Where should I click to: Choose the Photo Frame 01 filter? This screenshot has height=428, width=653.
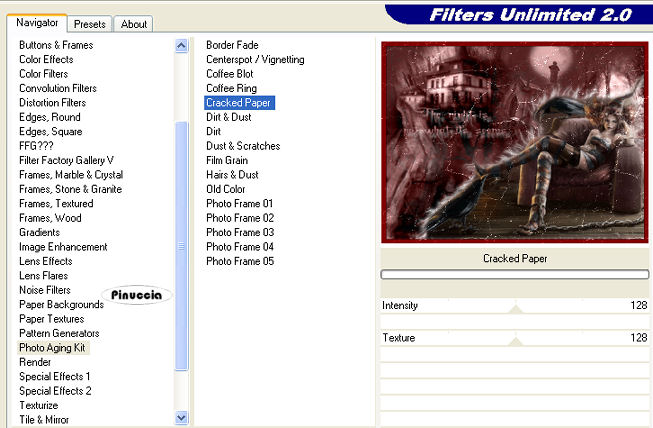pyautogui.click(x=240, y=204)
